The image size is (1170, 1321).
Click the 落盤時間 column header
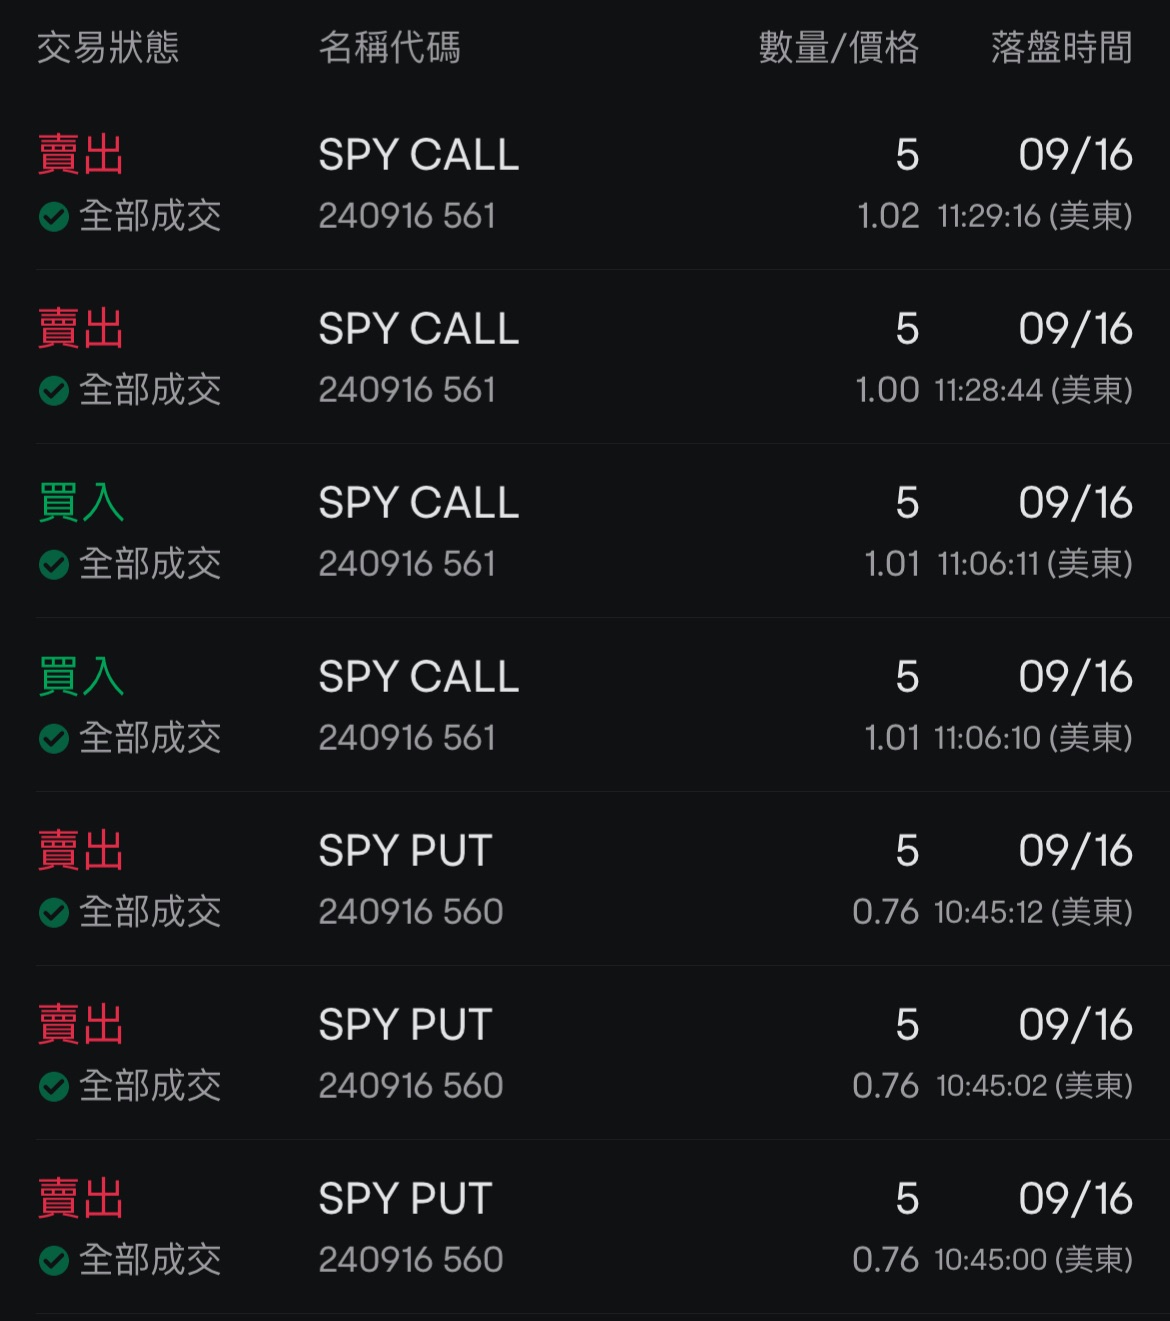click(x=1061, y=47)
